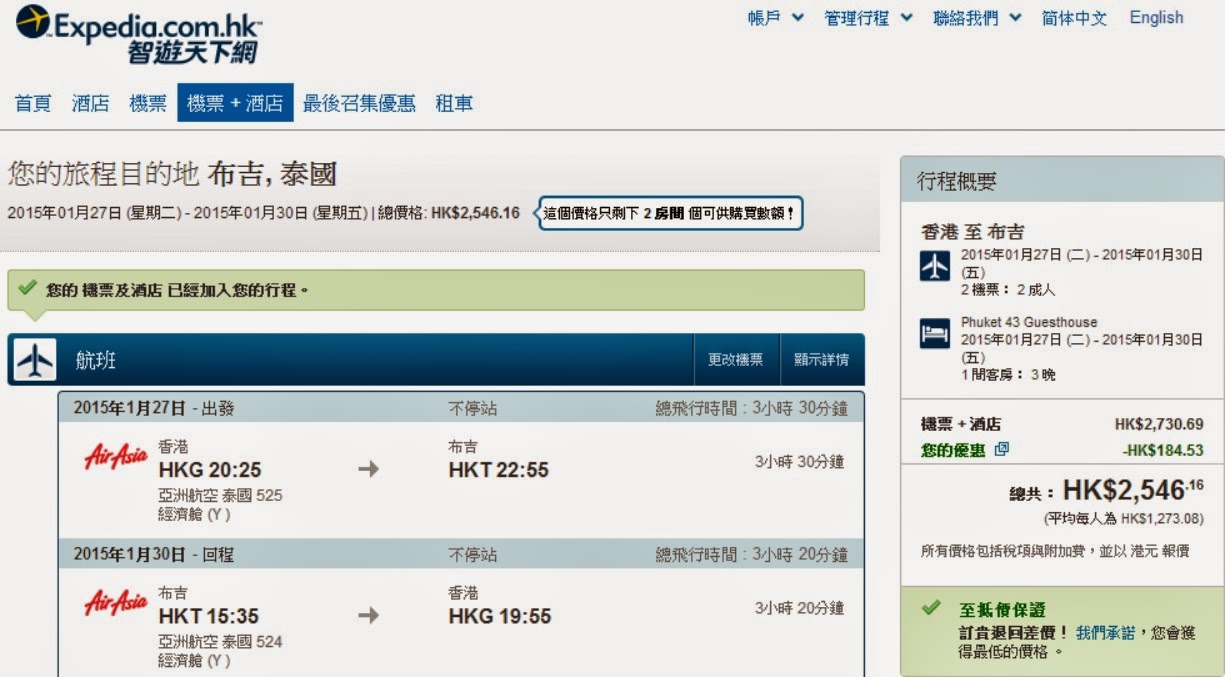Viewport: 1225px width, 677px height.
Task: Click flight number 亞洲航空 泰國 524
Action: pos(220,641)
